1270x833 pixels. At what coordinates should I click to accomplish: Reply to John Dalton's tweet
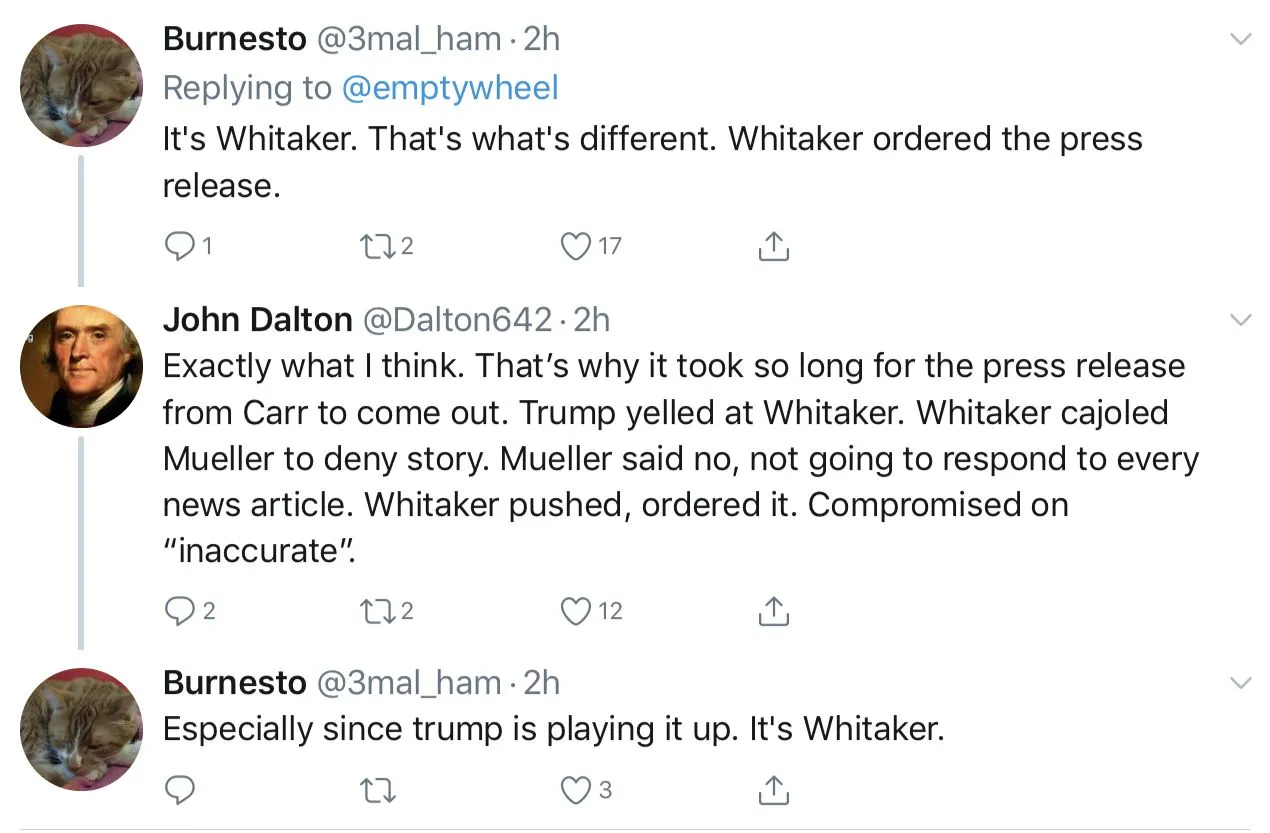[x=178, y=610]
